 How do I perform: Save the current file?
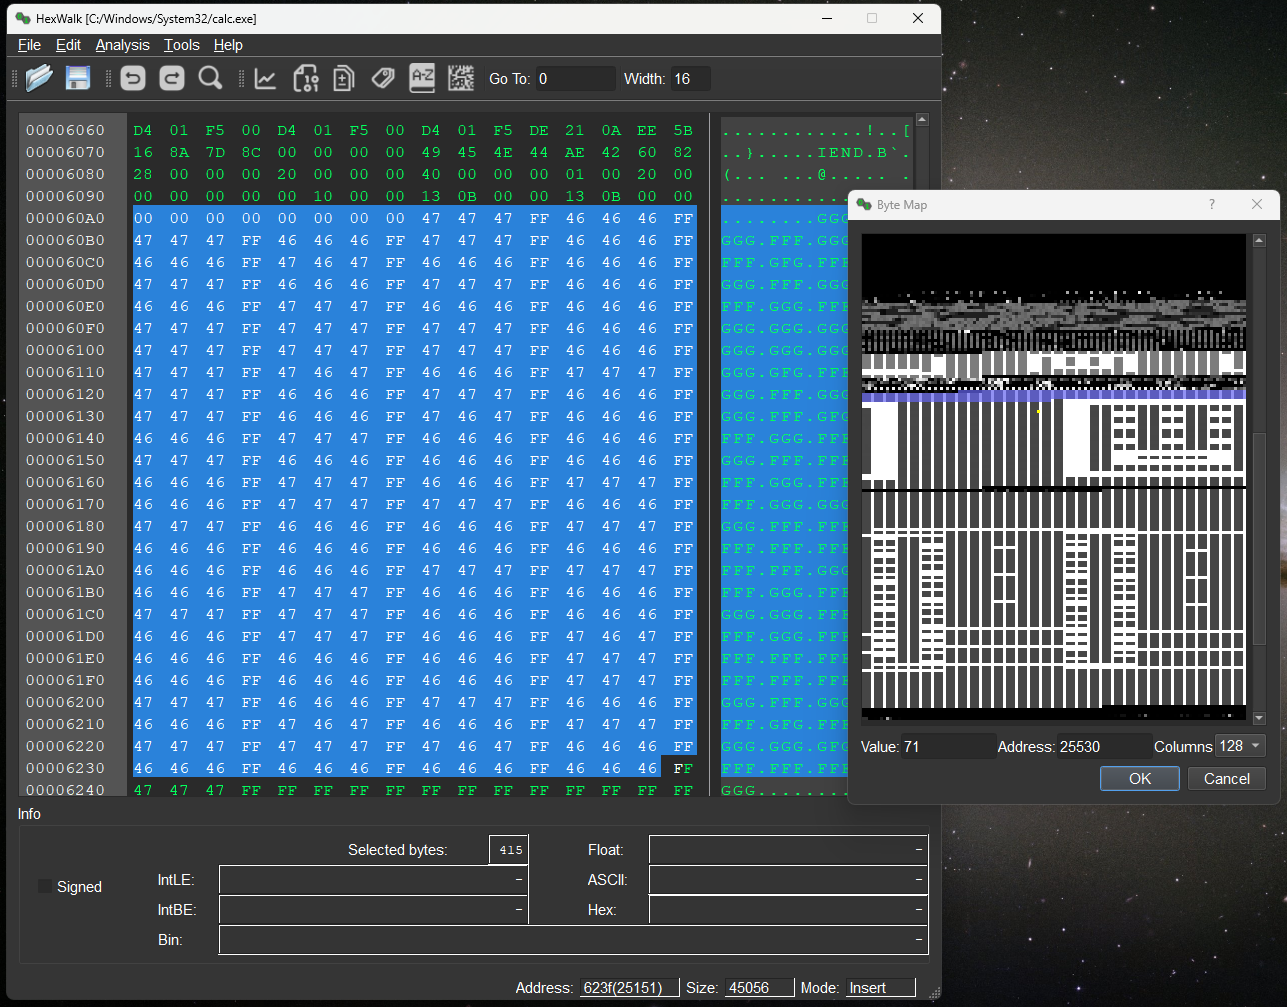pyautogui.click(x=77, y=78)
